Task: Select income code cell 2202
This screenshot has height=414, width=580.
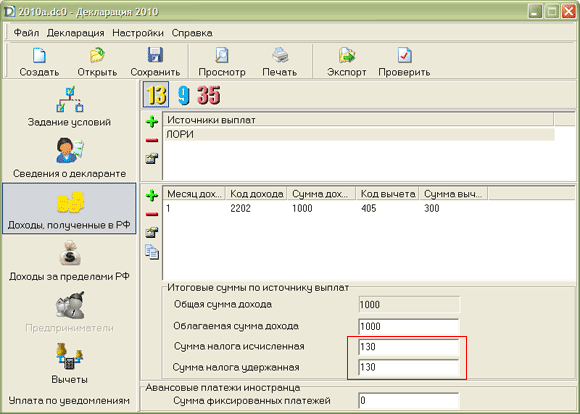Action: [x=240, y=208]
